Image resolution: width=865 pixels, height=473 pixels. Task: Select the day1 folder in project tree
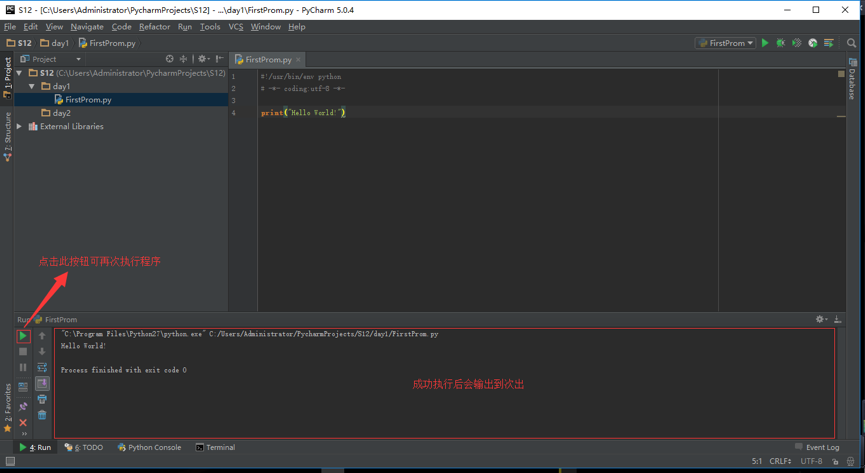[x=56, y=87]
